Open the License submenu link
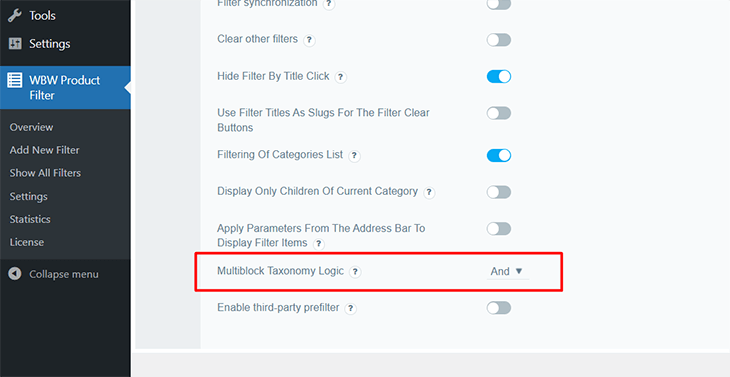 coord(27,242)
